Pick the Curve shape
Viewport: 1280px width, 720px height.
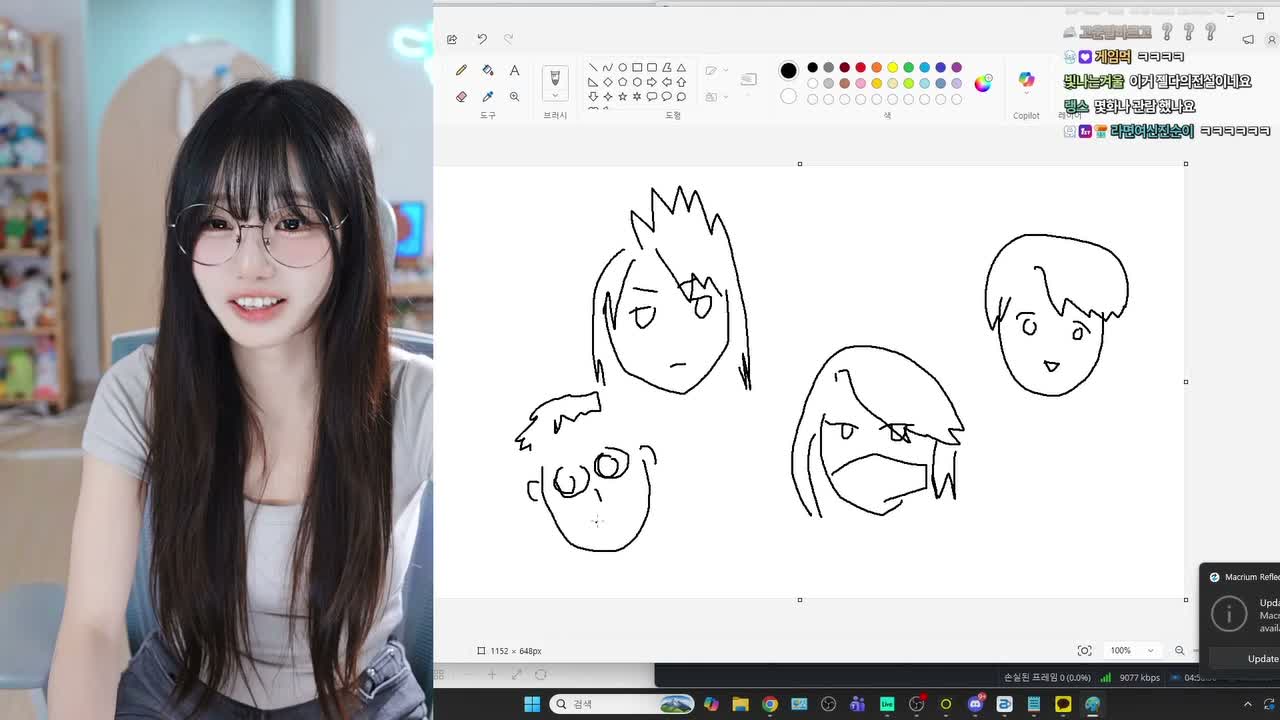[607, 68]
